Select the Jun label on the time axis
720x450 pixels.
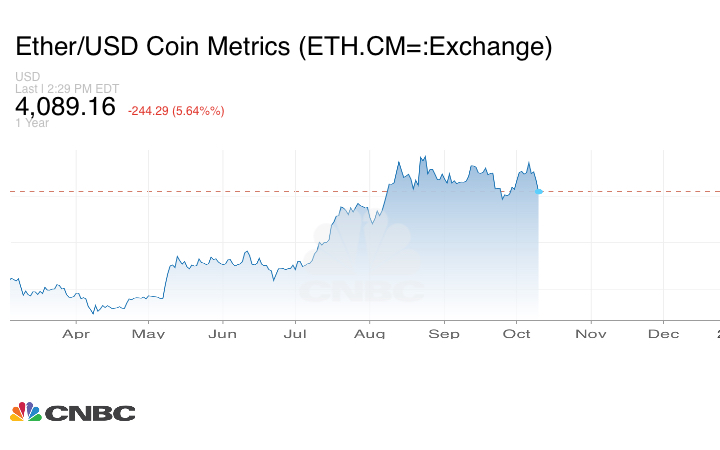click(x=222, y=334)
